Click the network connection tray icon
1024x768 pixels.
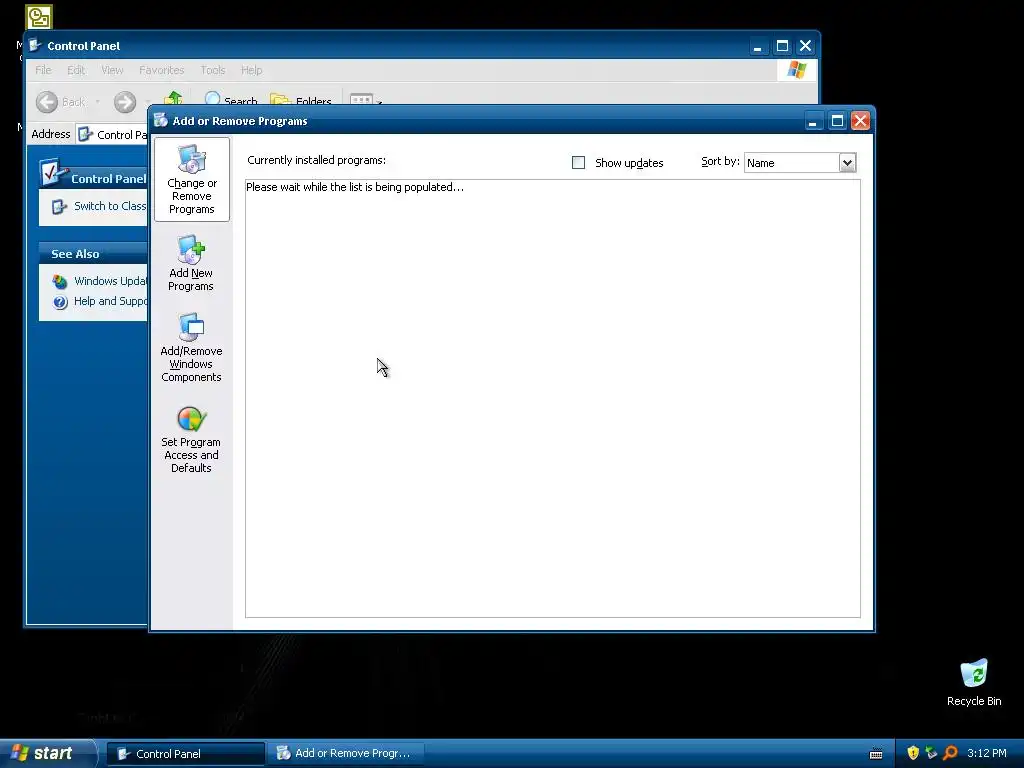(x=931, y=754)
